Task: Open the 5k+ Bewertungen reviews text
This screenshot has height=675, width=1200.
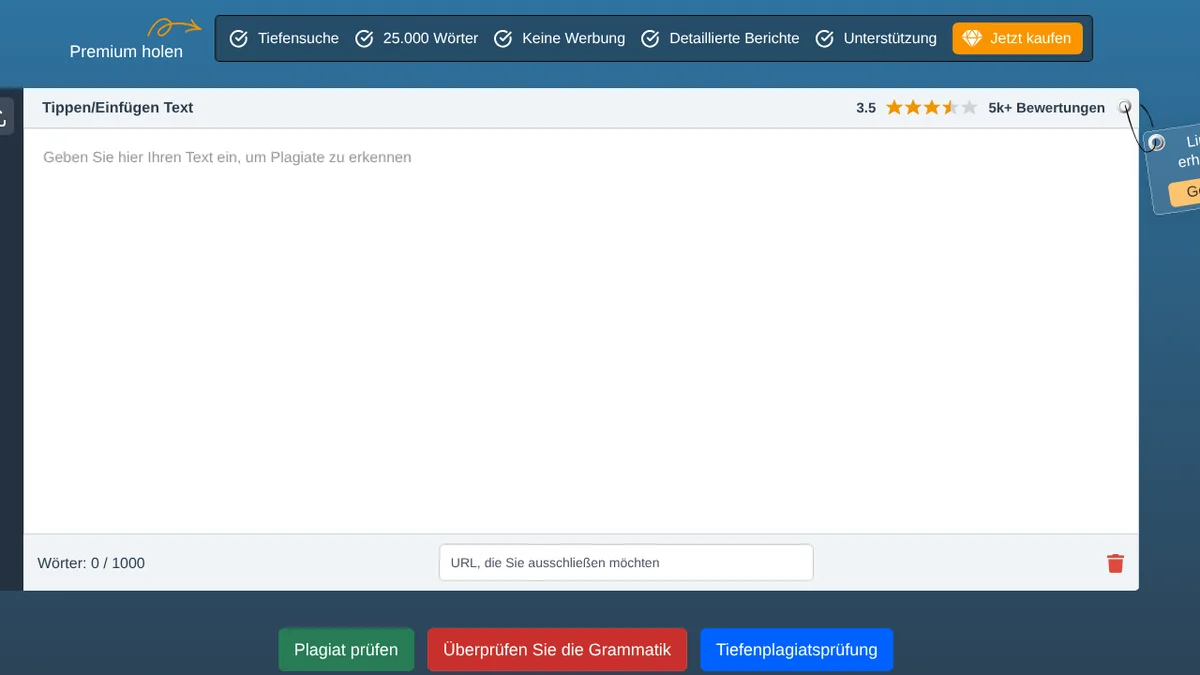Action: [1047, 108]
